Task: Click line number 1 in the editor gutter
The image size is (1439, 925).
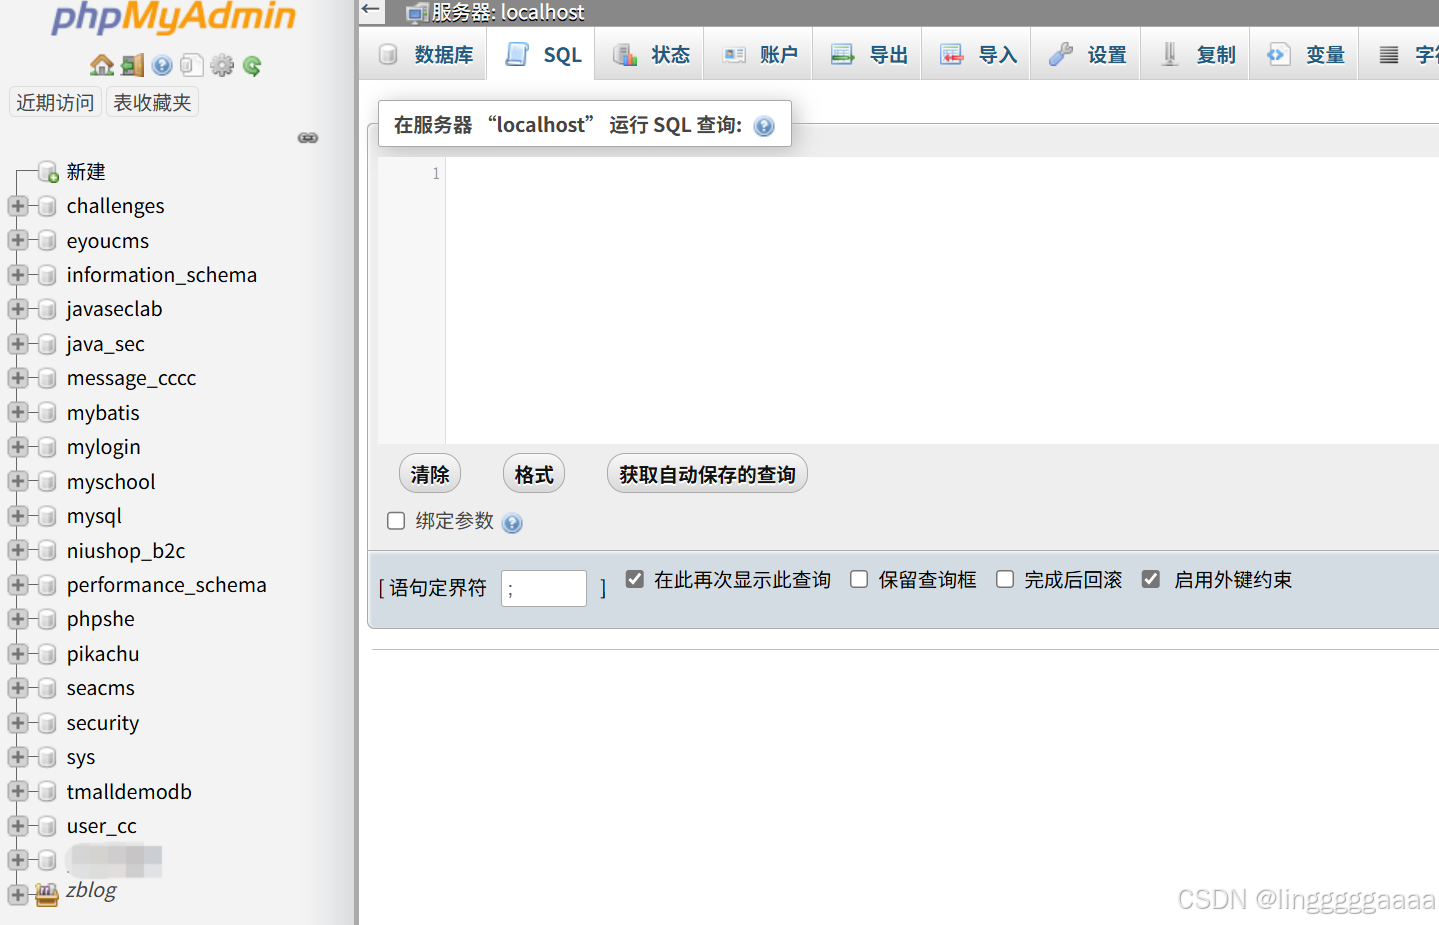Action: tap(436, 174)
